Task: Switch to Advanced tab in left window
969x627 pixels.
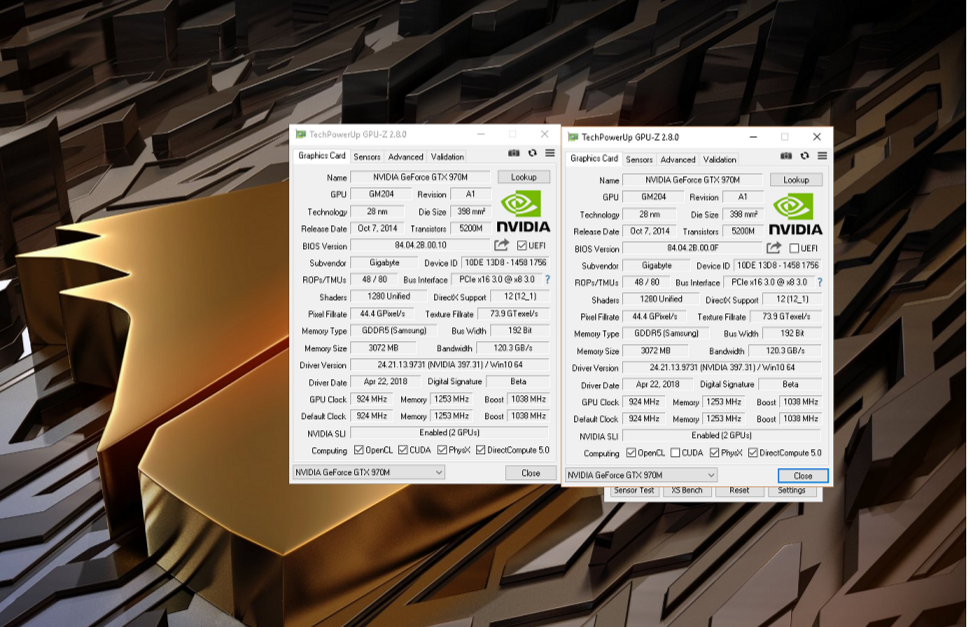Action: 405,157
